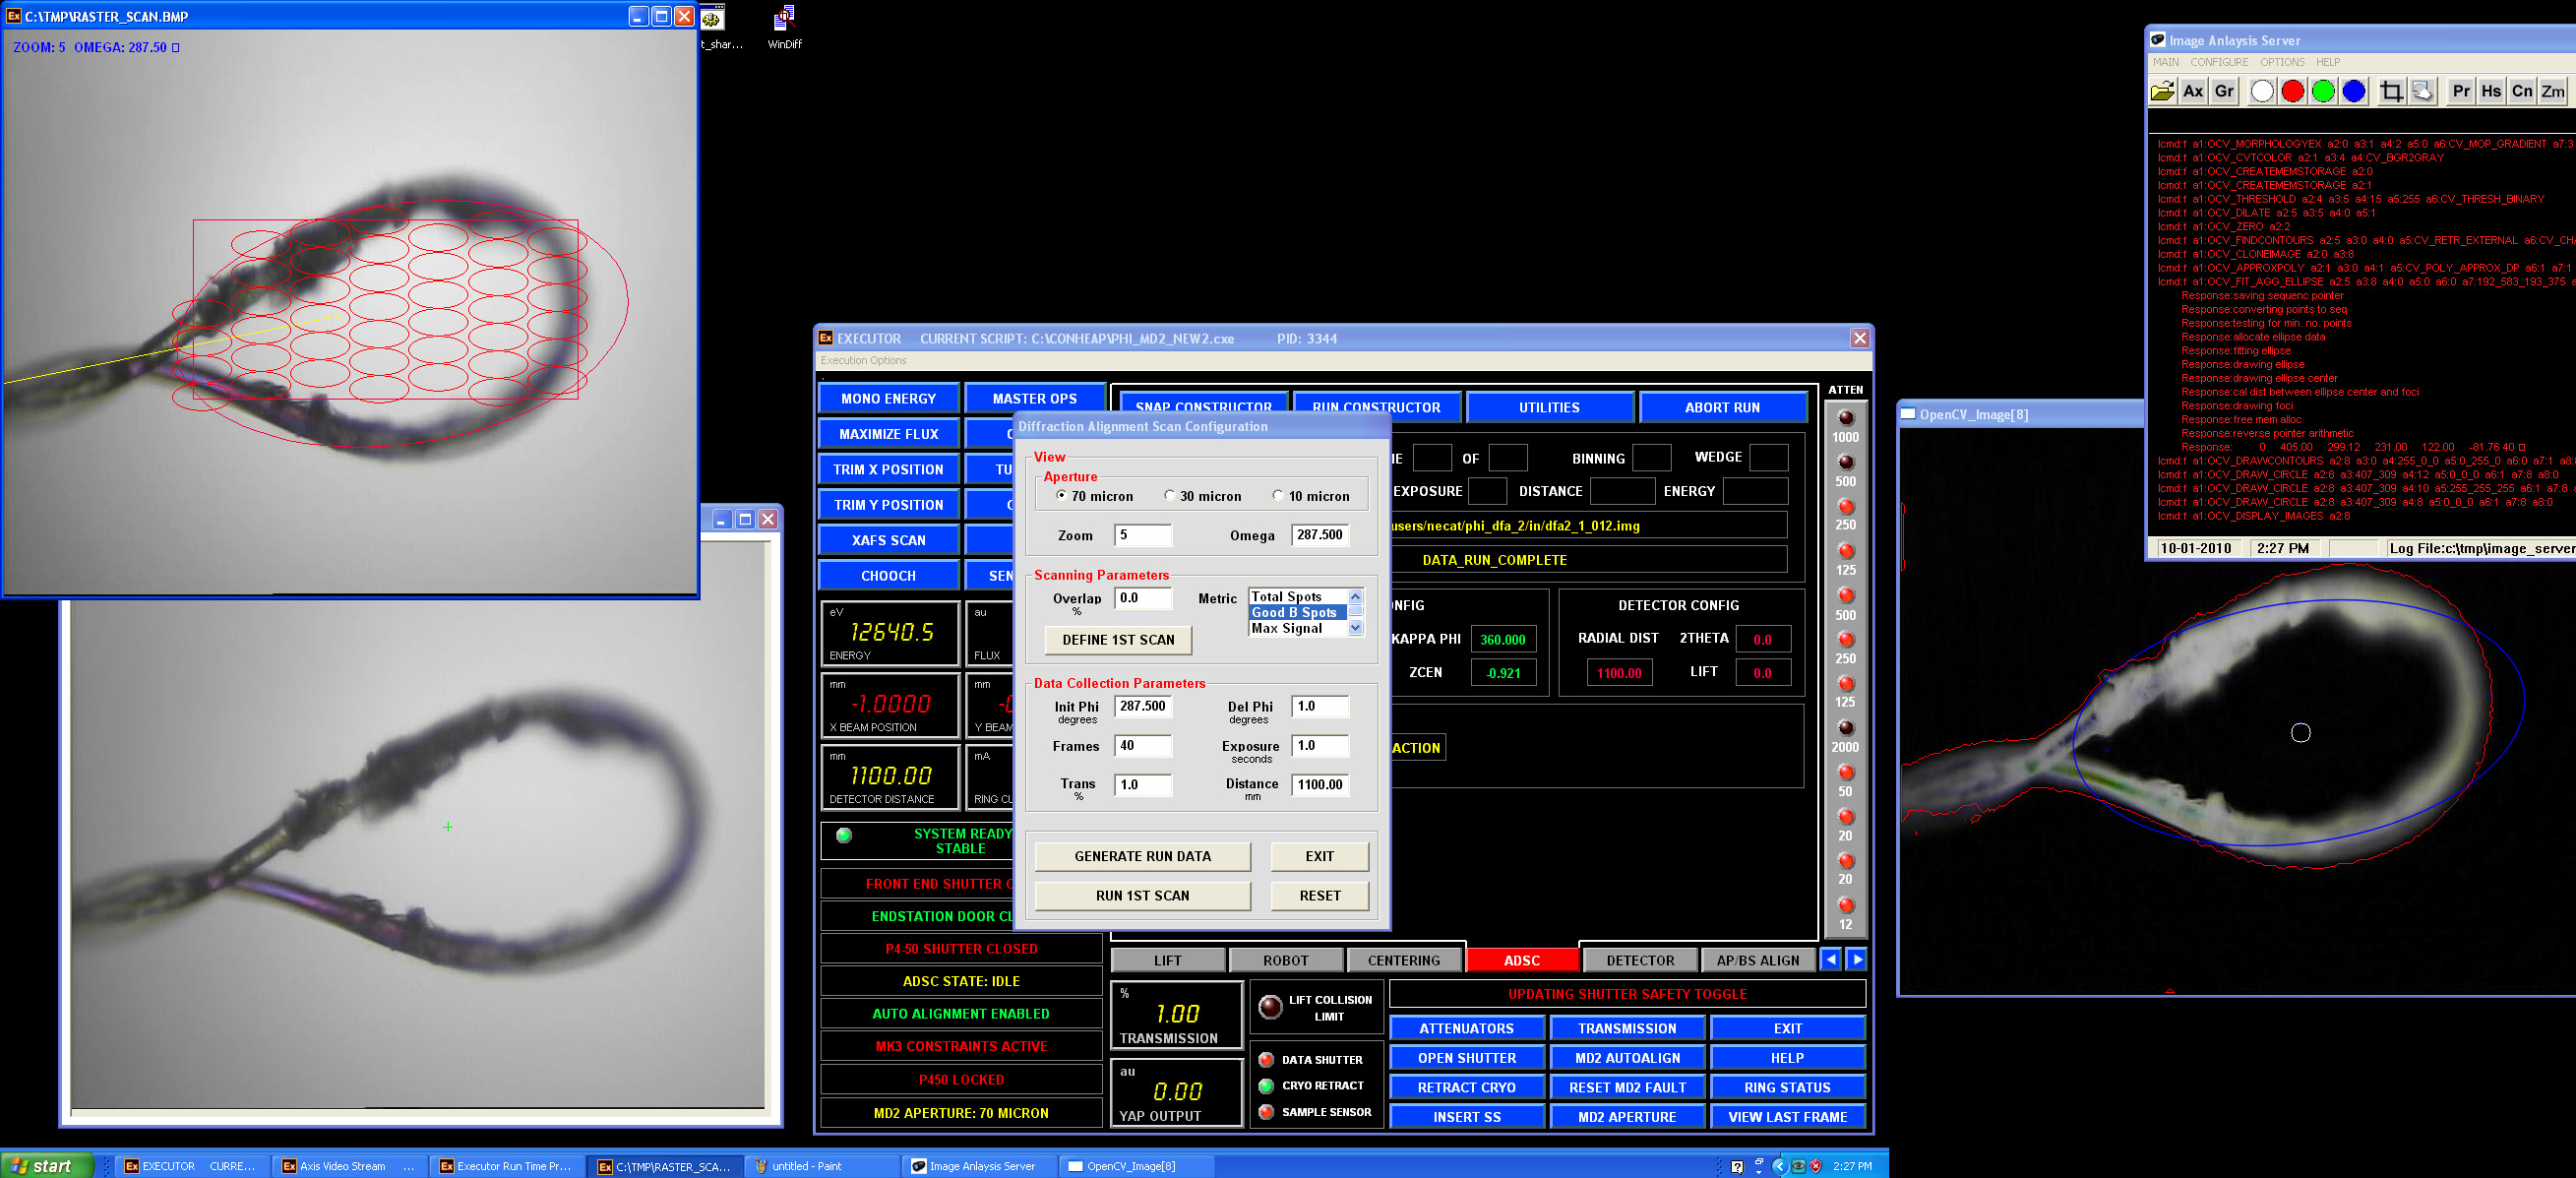Select the red color circle button

[2293, 91]
